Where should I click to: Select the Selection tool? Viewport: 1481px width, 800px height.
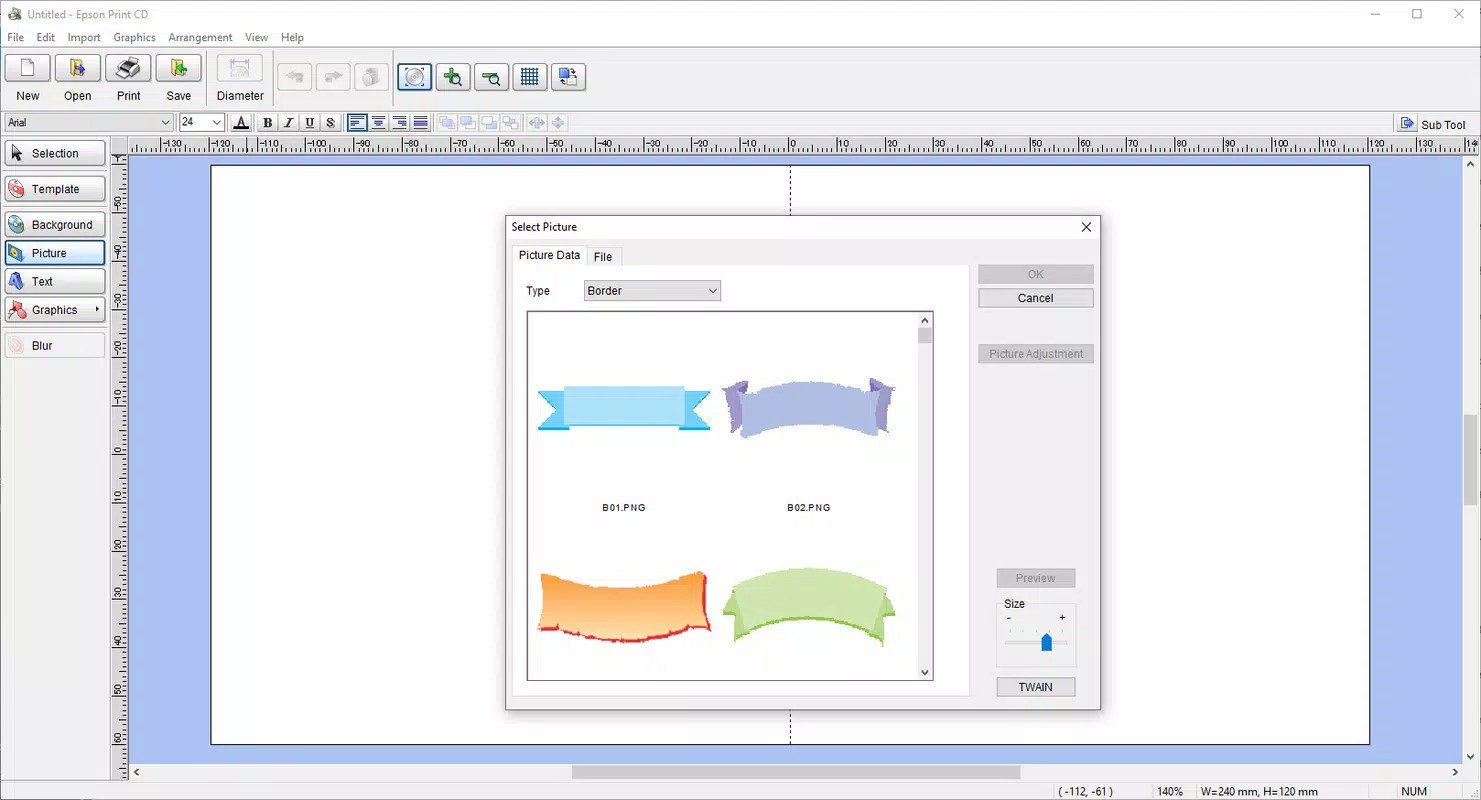55,153
